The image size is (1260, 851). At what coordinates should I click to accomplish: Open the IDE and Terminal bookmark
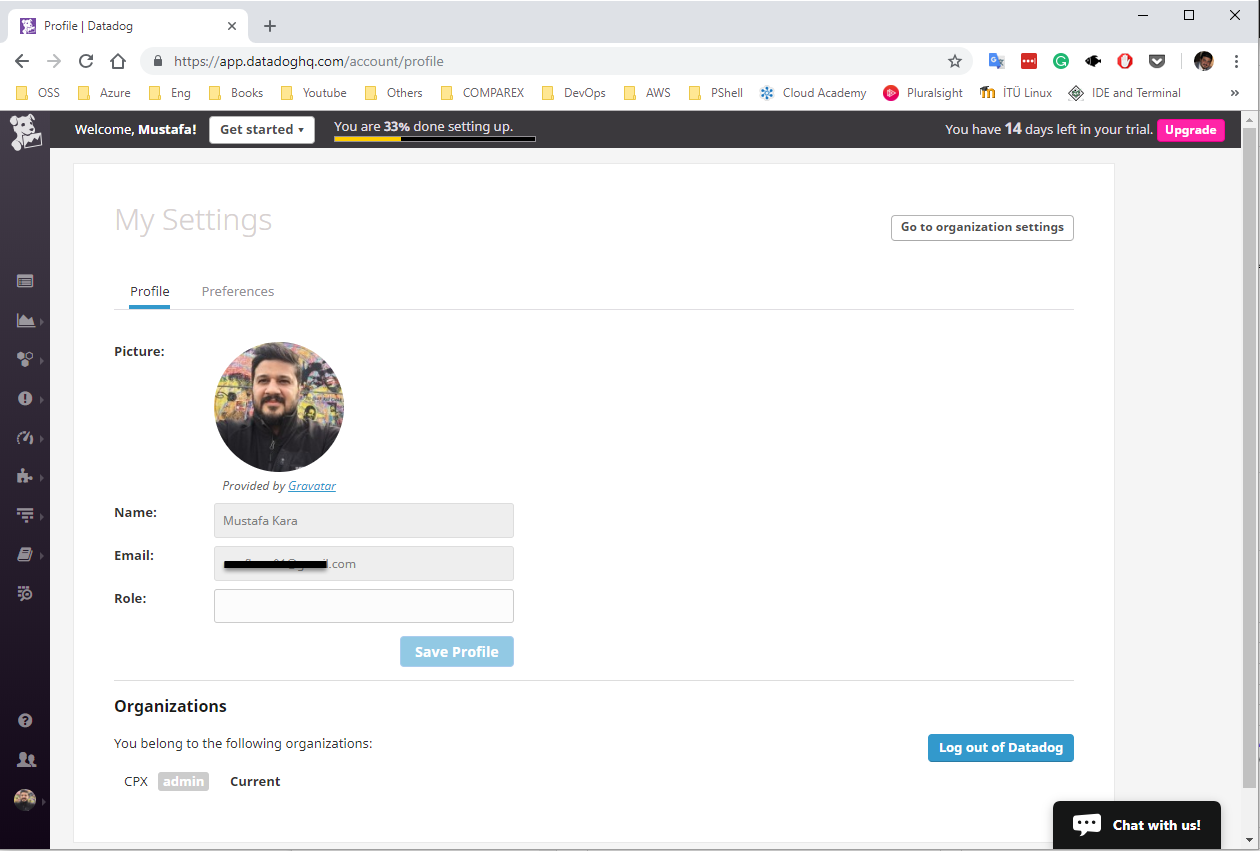[1124, 93]
